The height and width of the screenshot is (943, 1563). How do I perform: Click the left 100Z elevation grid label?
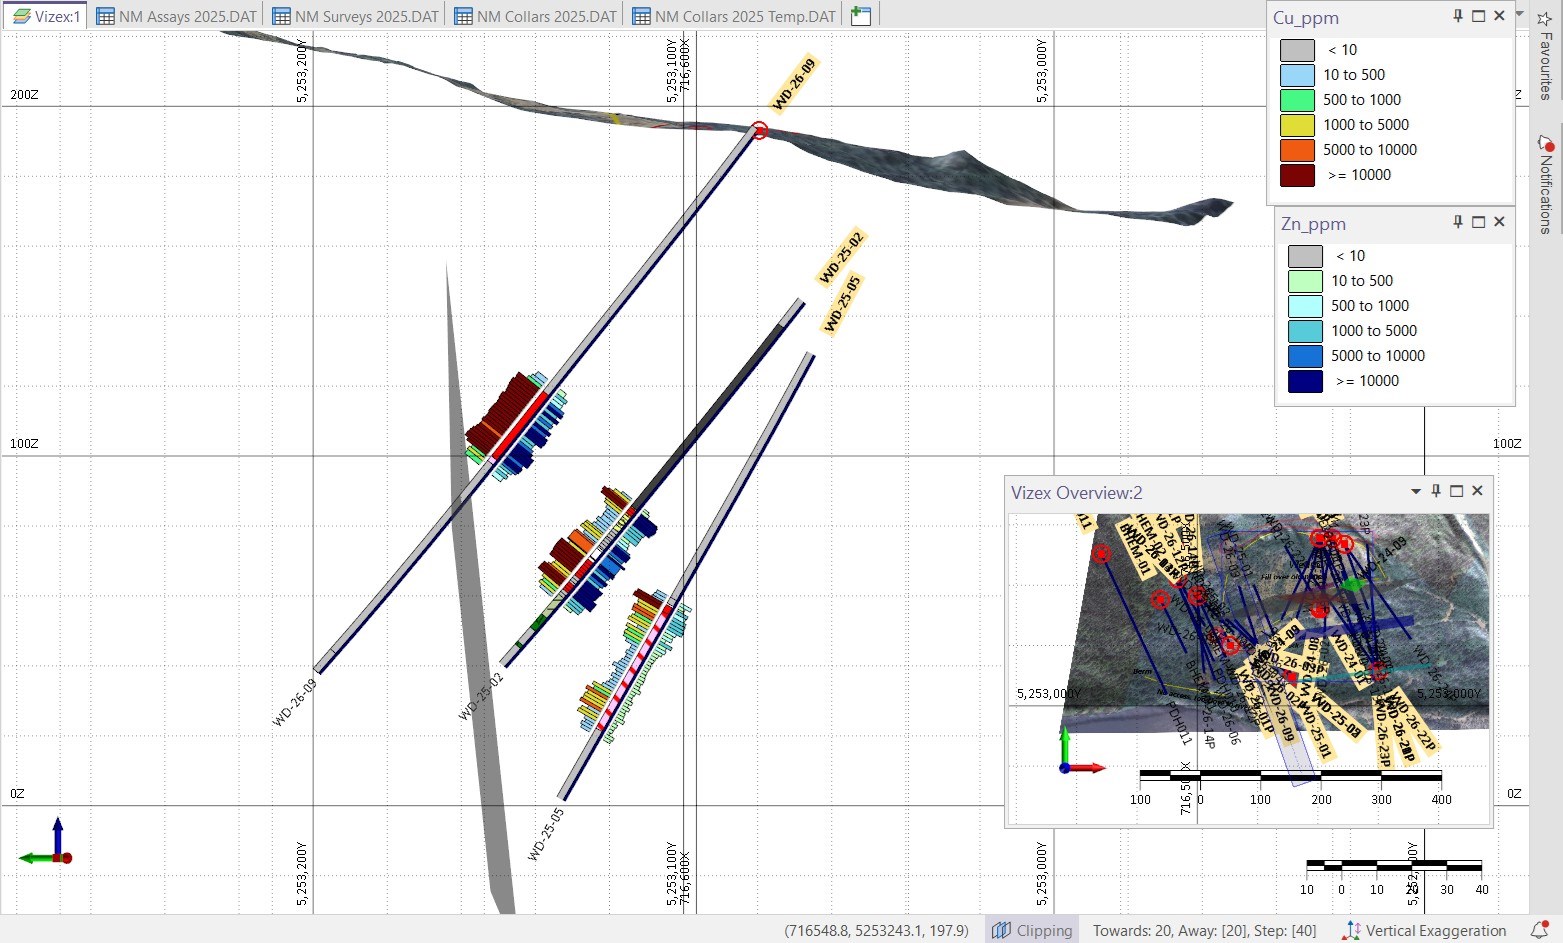24,444
